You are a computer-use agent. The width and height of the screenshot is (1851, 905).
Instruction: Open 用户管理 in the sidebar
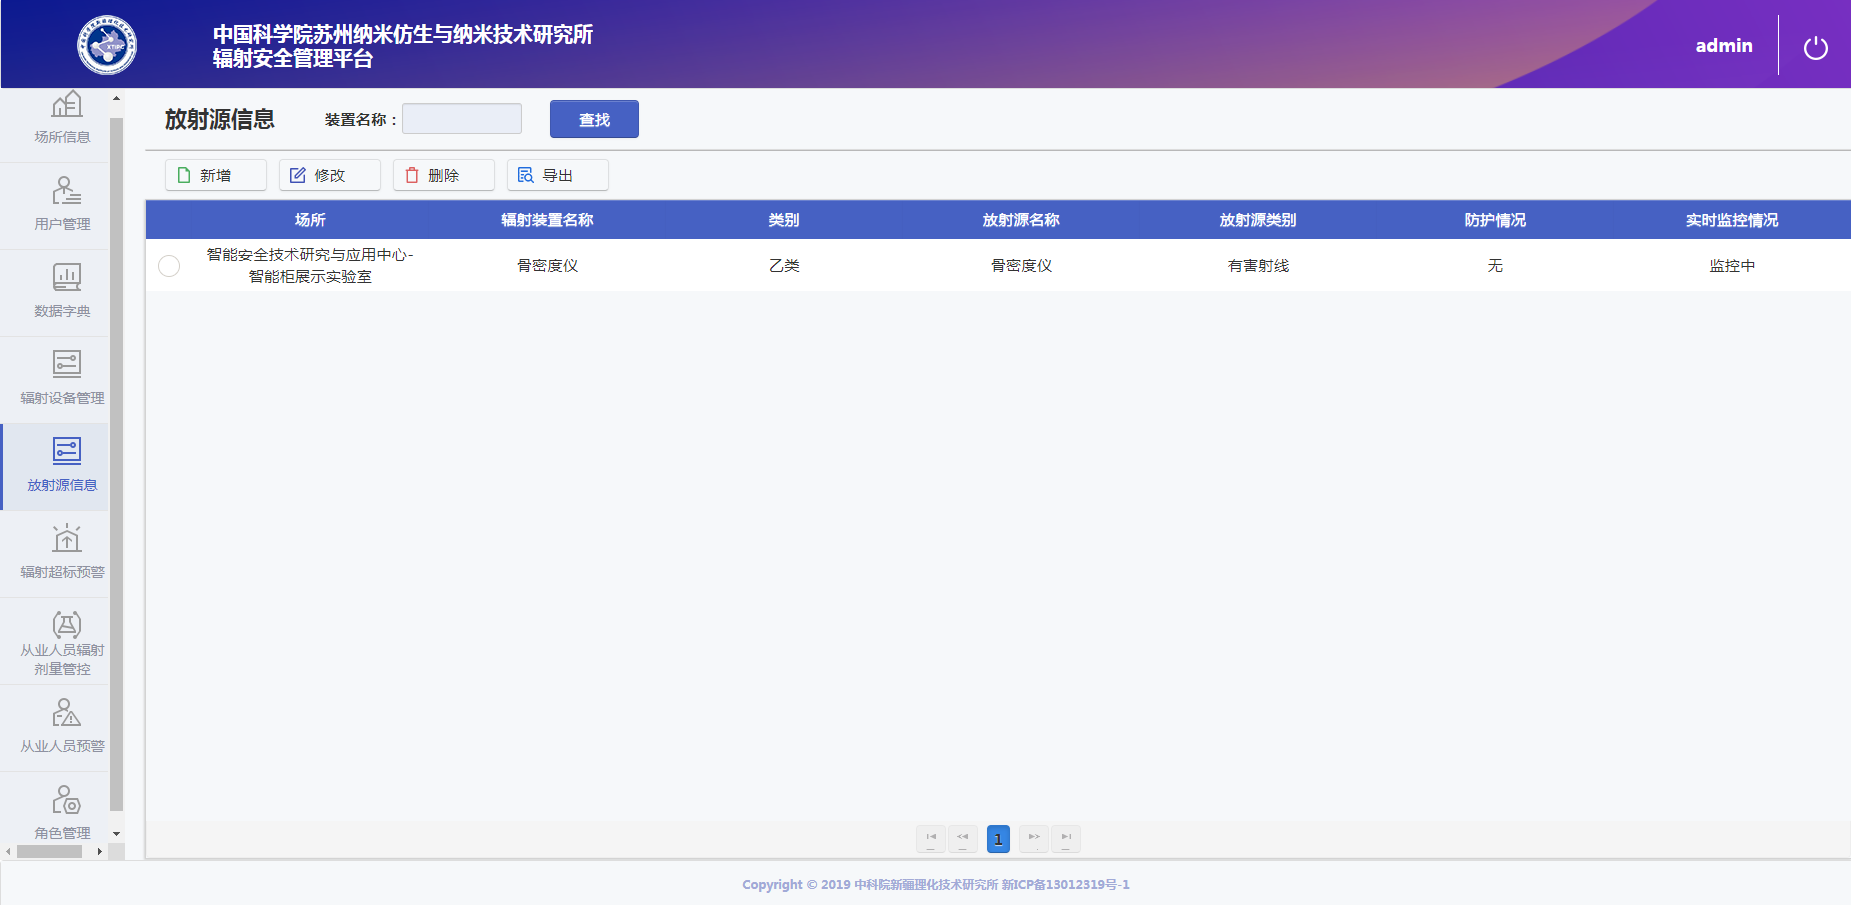(x=66, y=192)
